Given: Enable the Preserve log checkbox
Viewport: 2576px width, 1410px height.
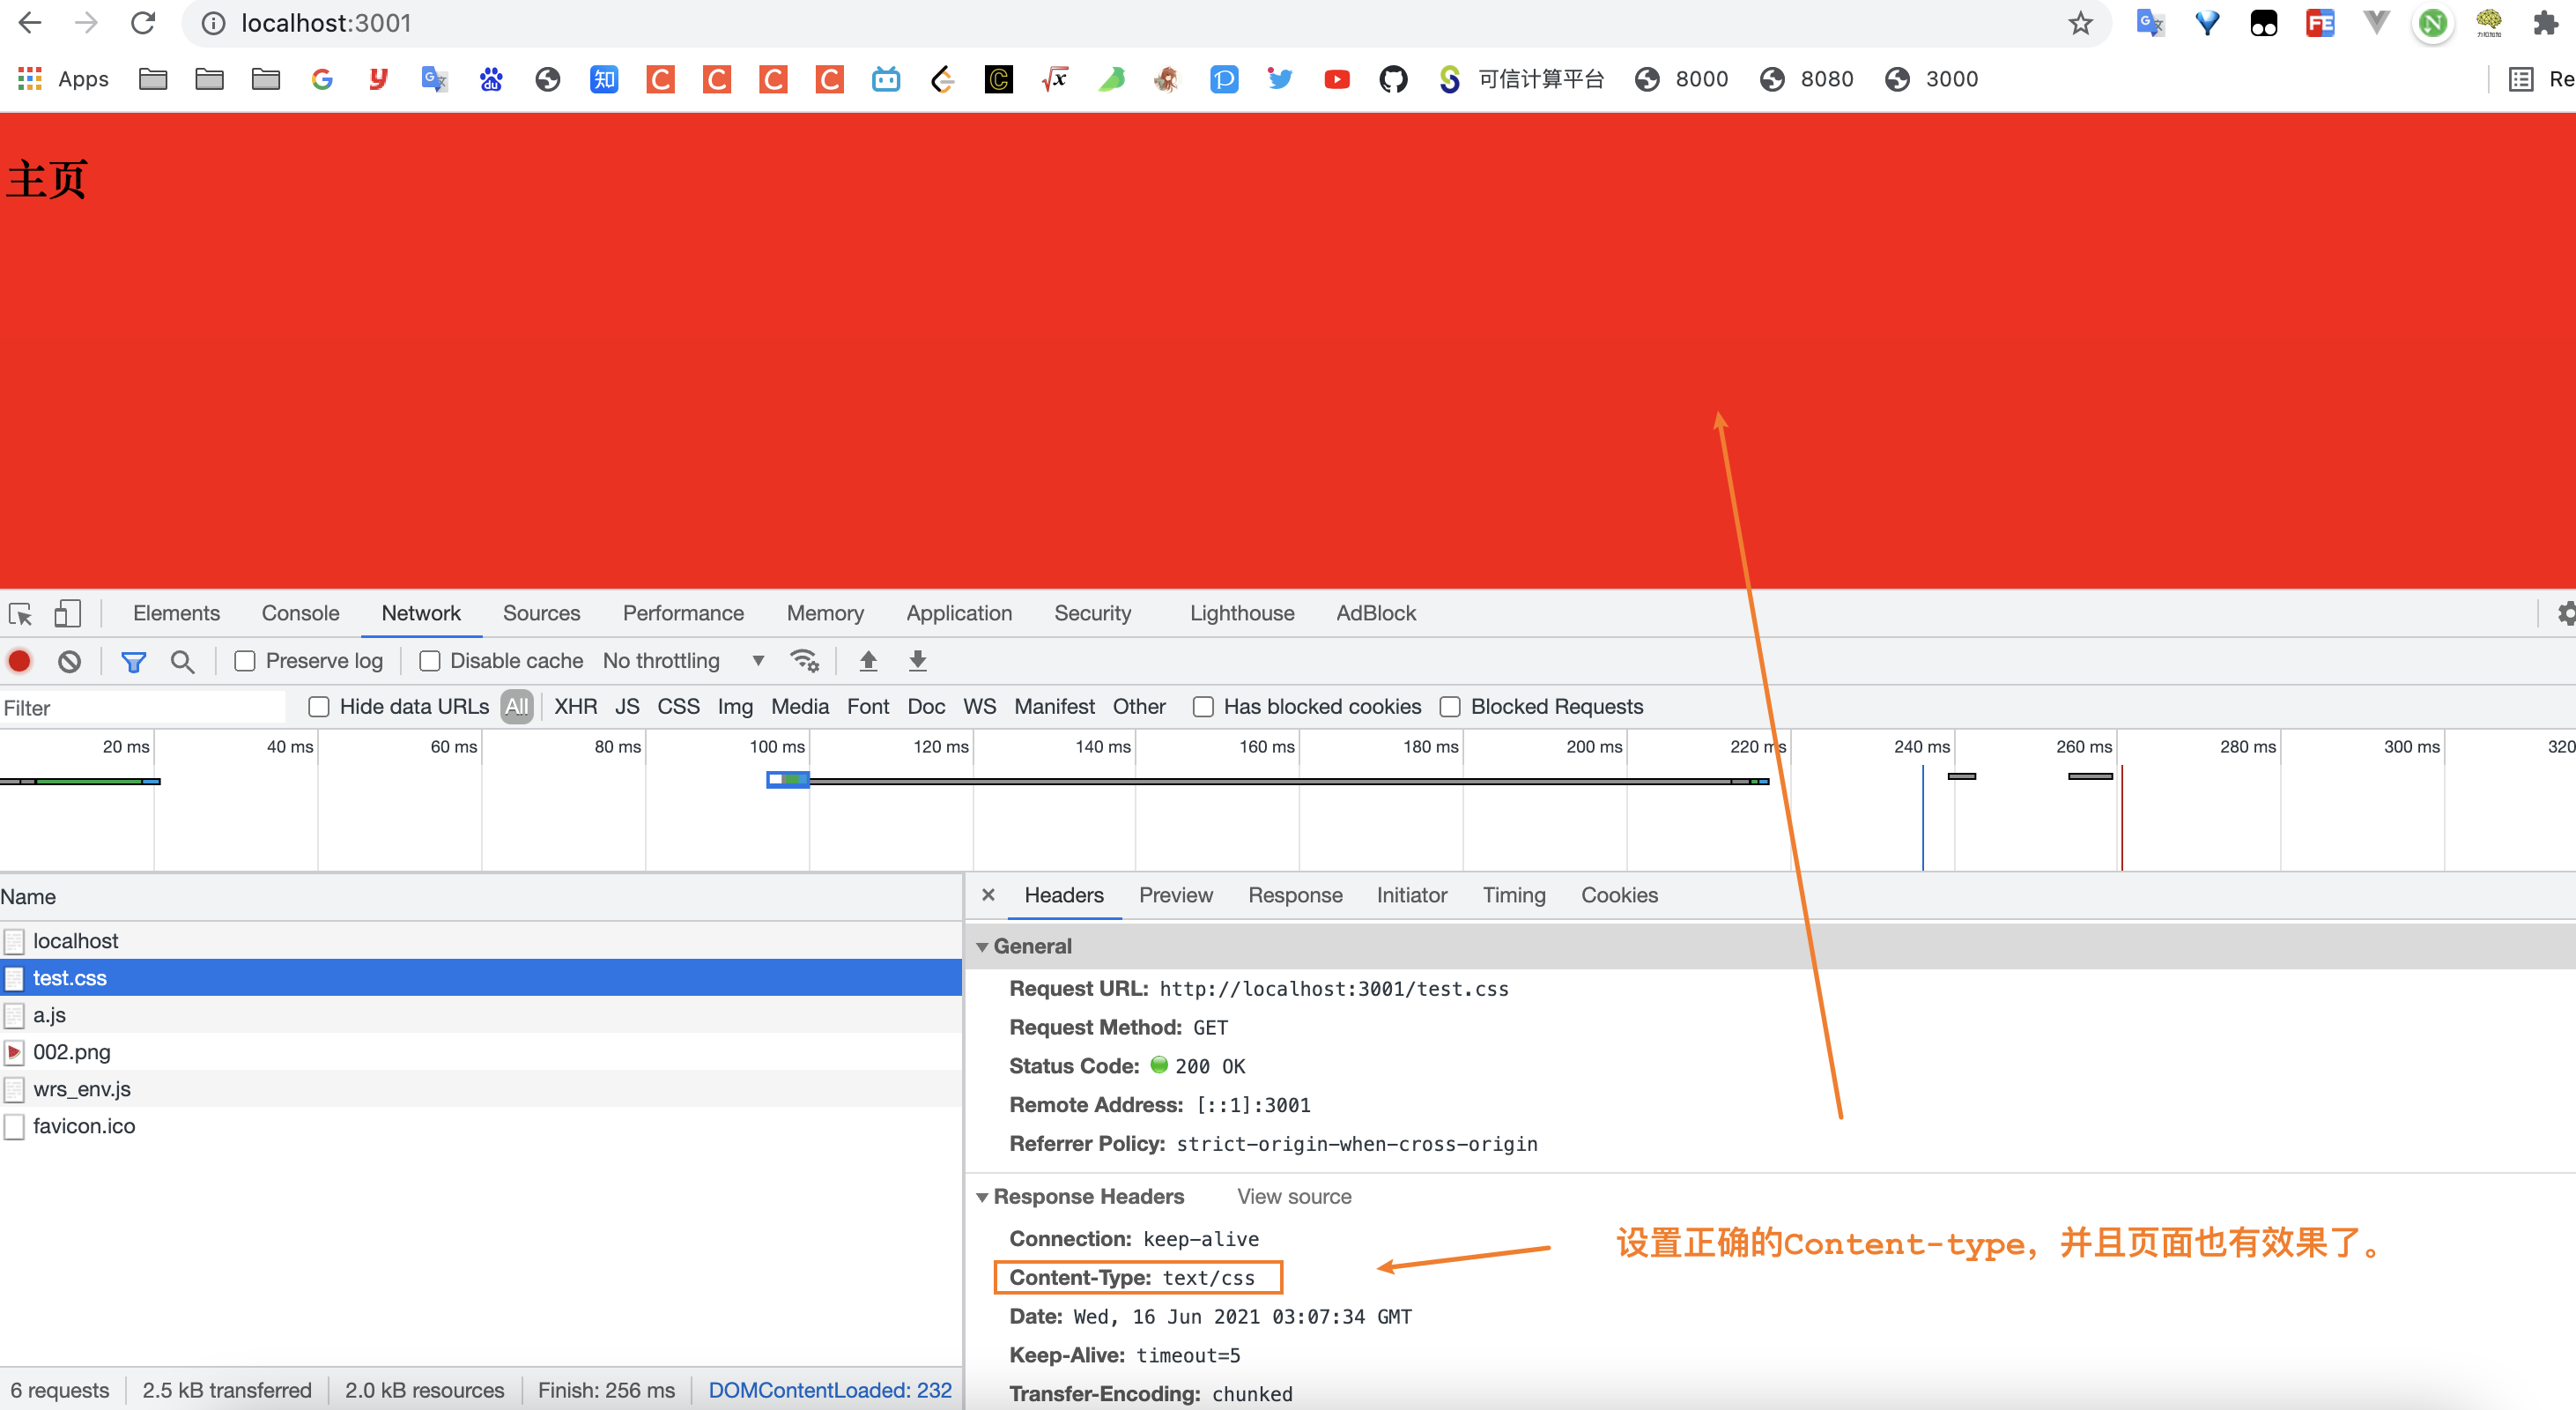Looking at the screenshot, I should coord(245,661).
